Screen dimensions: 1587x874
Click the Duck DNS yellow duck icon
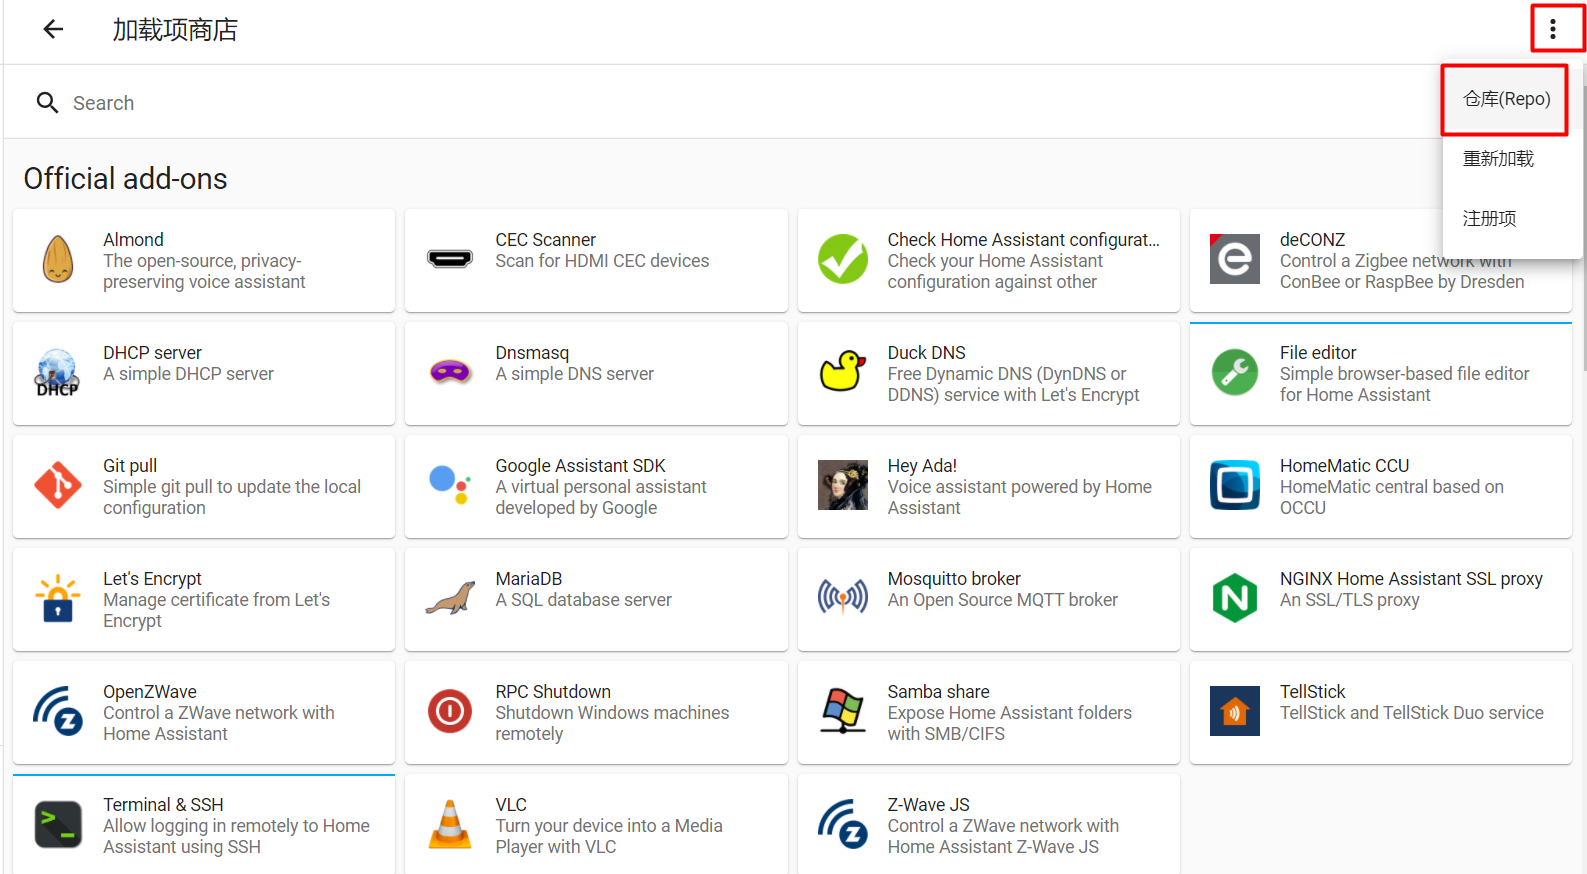(x=843, y=371)
